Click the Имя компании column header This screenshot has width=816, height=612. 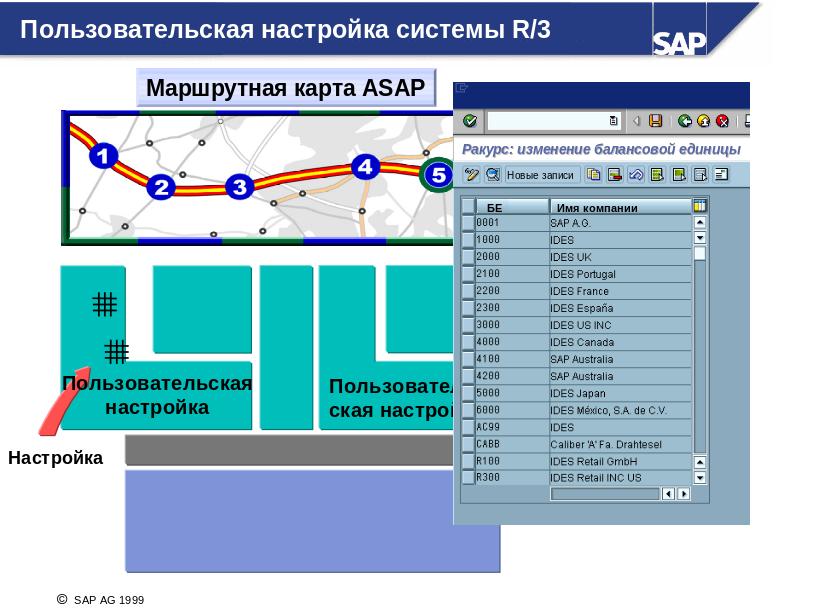point(620,207)
